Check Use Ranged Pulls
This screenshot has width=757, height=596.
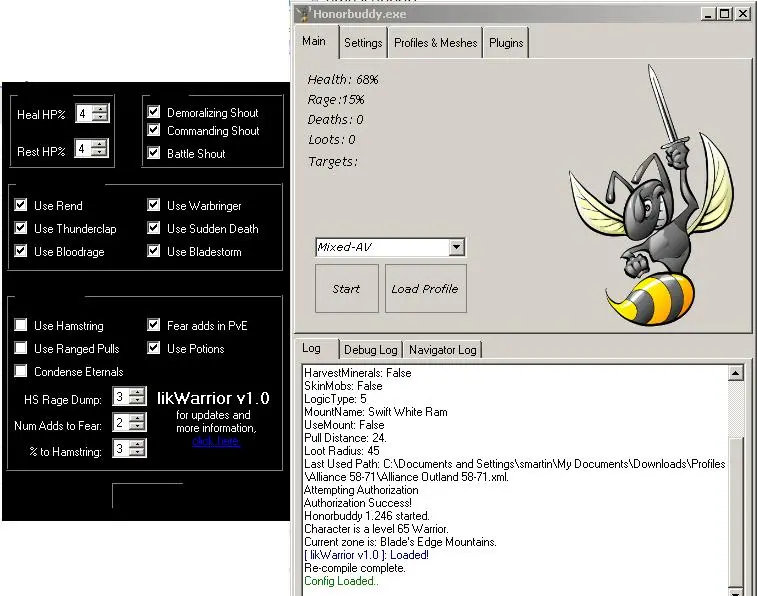click(21, 348)
